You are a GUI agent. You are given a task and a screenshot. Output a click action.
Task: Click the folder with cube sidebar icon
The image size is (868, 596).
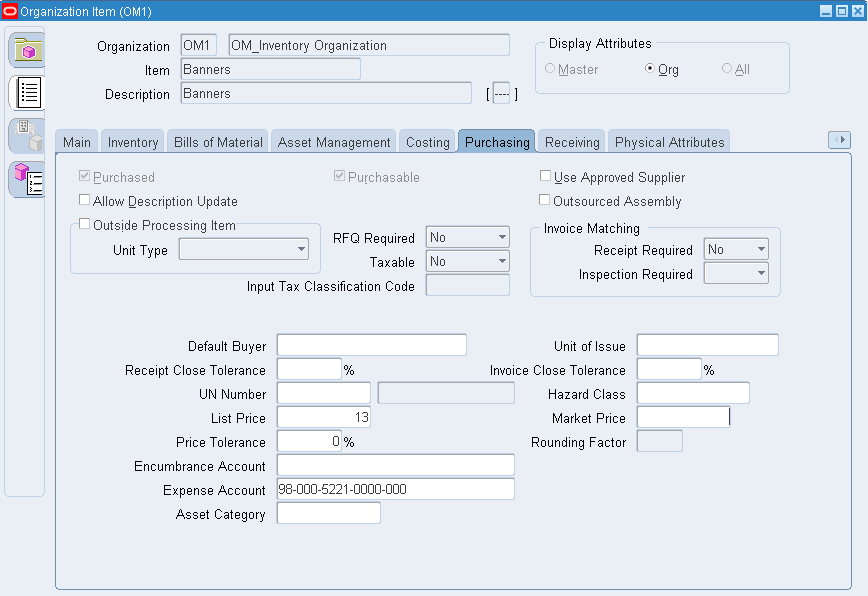pyautogui.click(x=28, y=50)
